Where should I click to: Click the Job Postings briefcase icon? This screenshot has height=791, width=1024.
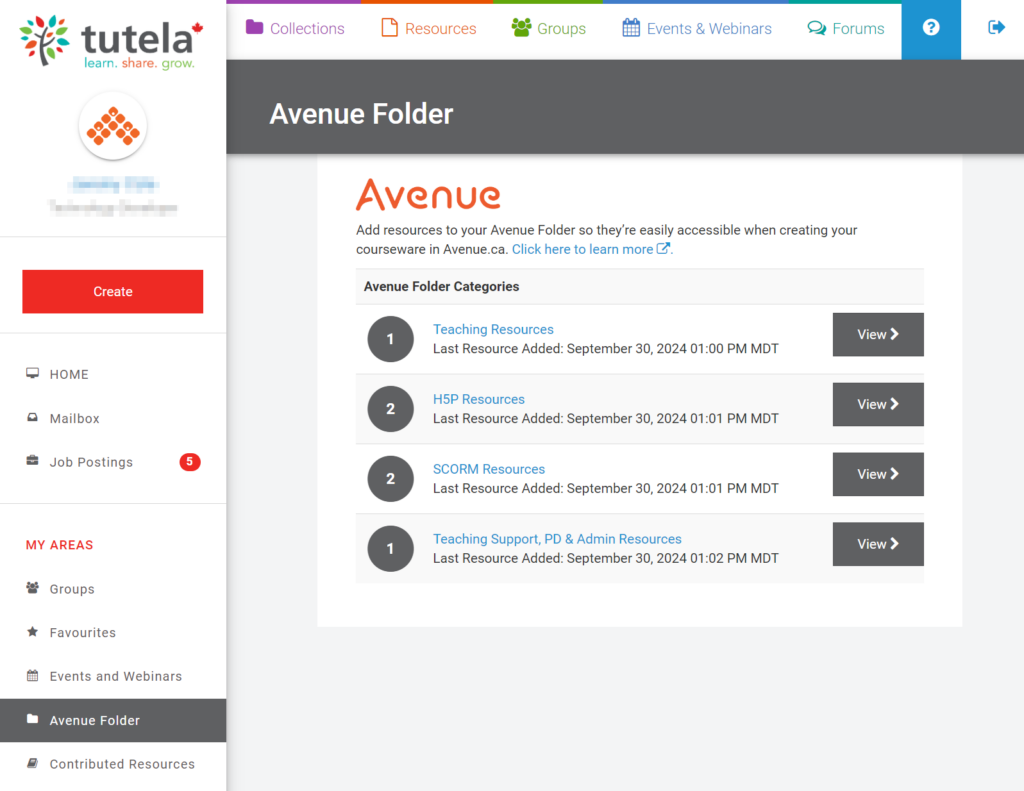click(32, 462)
